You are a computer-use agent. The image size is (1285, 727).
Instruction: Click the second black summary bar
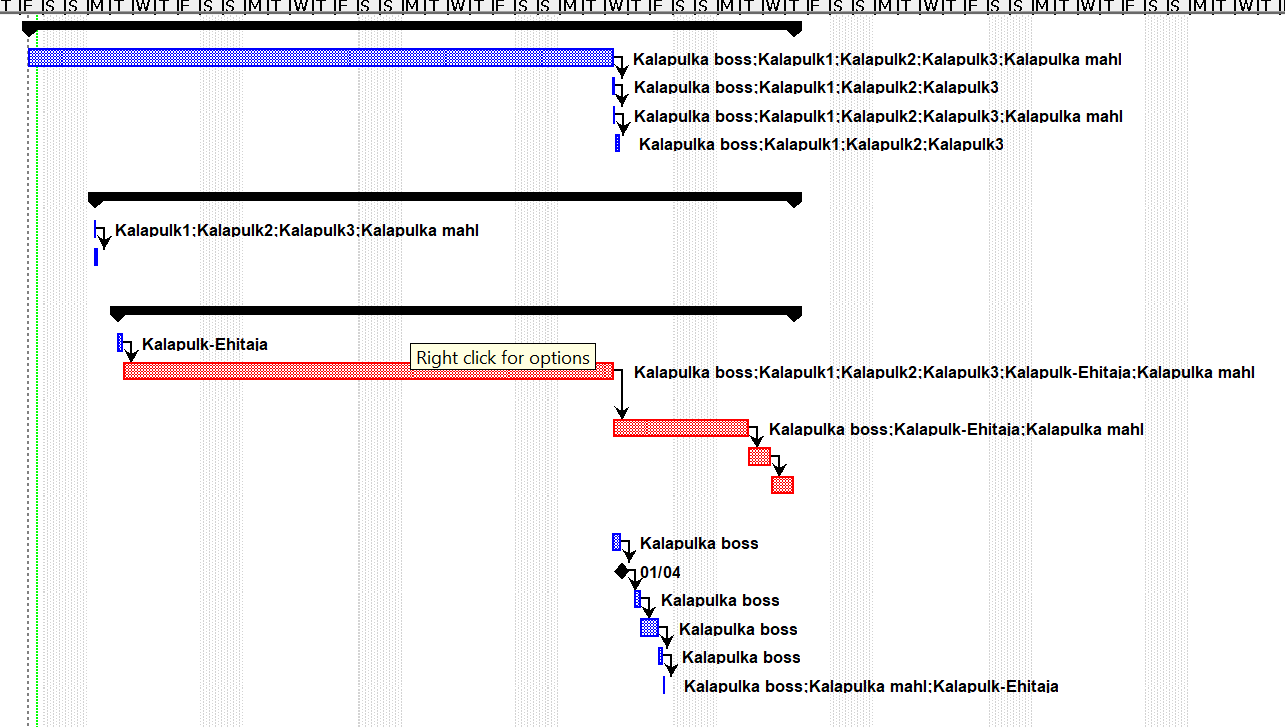coord(444,197)
